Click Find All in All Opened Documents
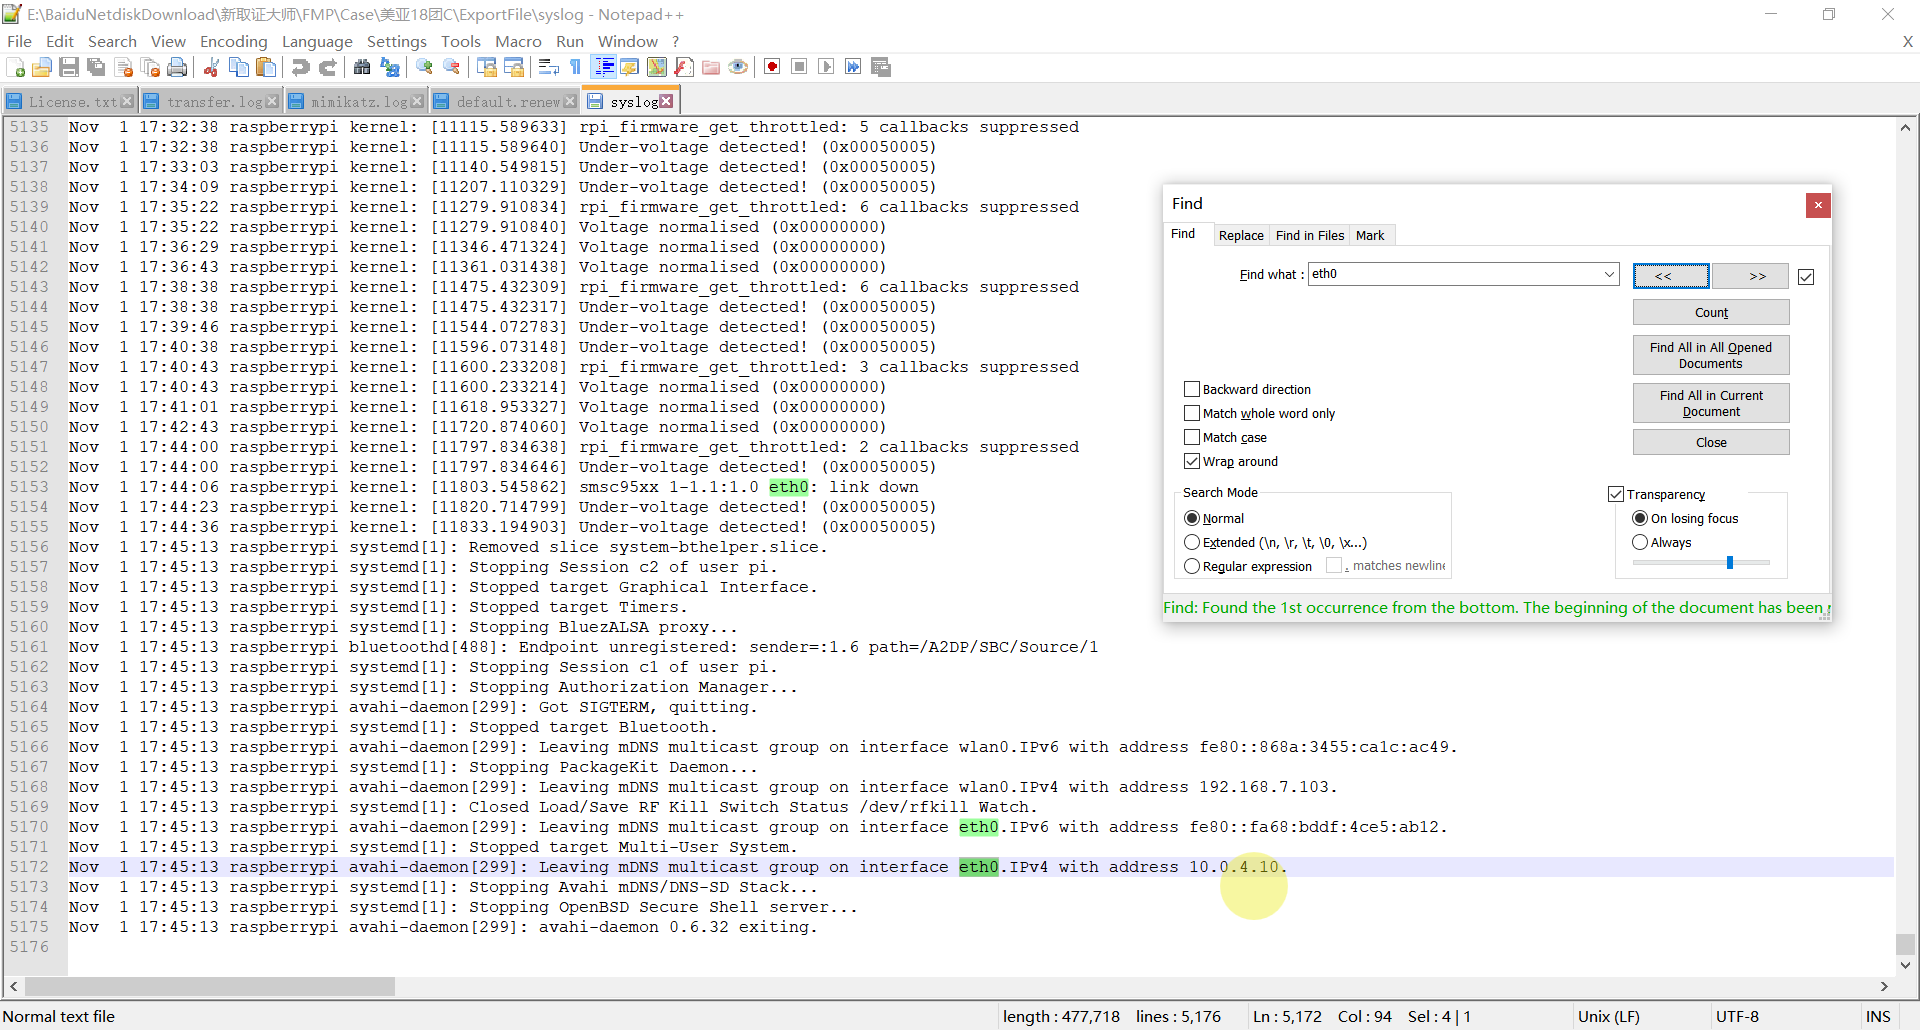 point(1711,355)
